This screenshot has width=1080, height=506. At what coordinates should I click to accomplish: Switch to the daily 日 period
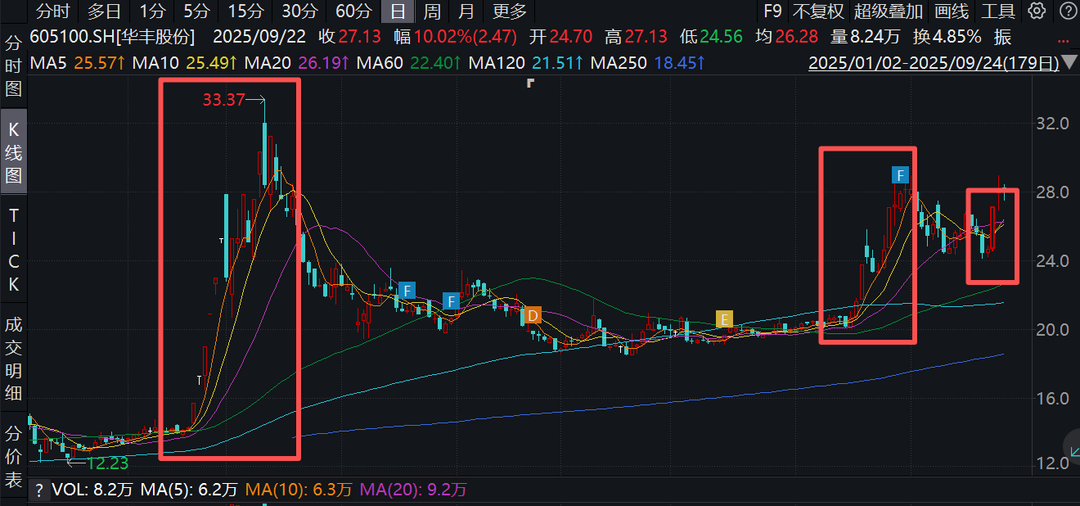point(398,12)
